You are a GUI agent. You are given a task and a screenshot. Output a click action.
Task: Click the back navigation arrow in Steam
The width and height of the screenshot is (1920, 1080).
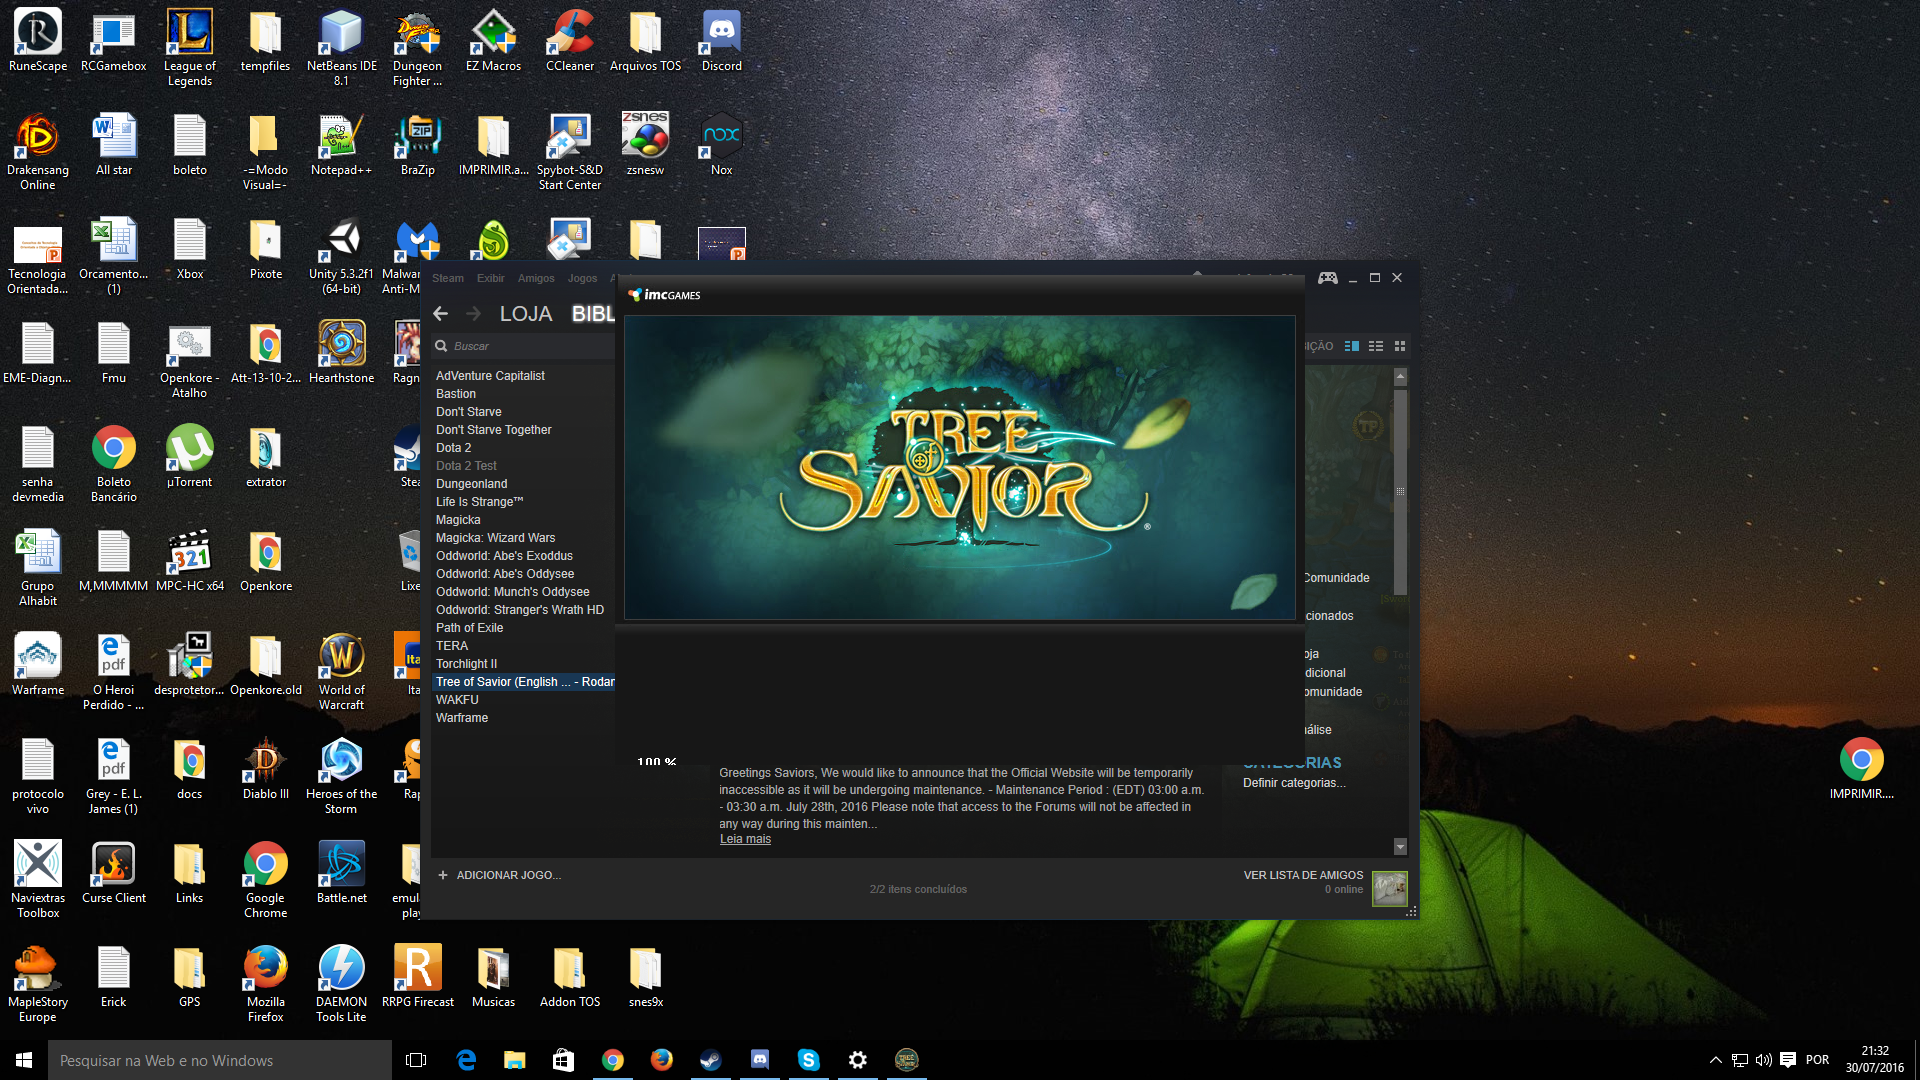(x=441, y=314)
